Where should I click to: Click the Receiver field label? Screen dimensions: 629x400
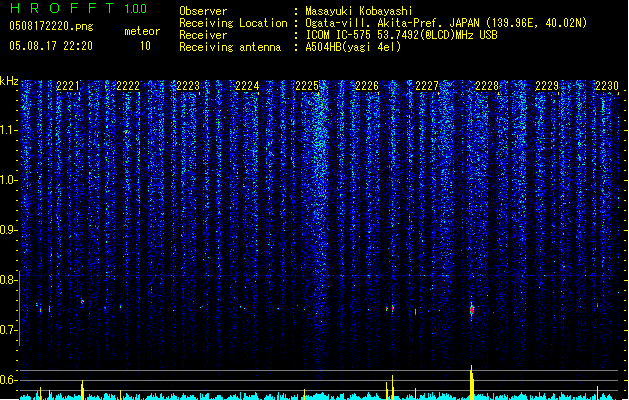tap(203, 35)
